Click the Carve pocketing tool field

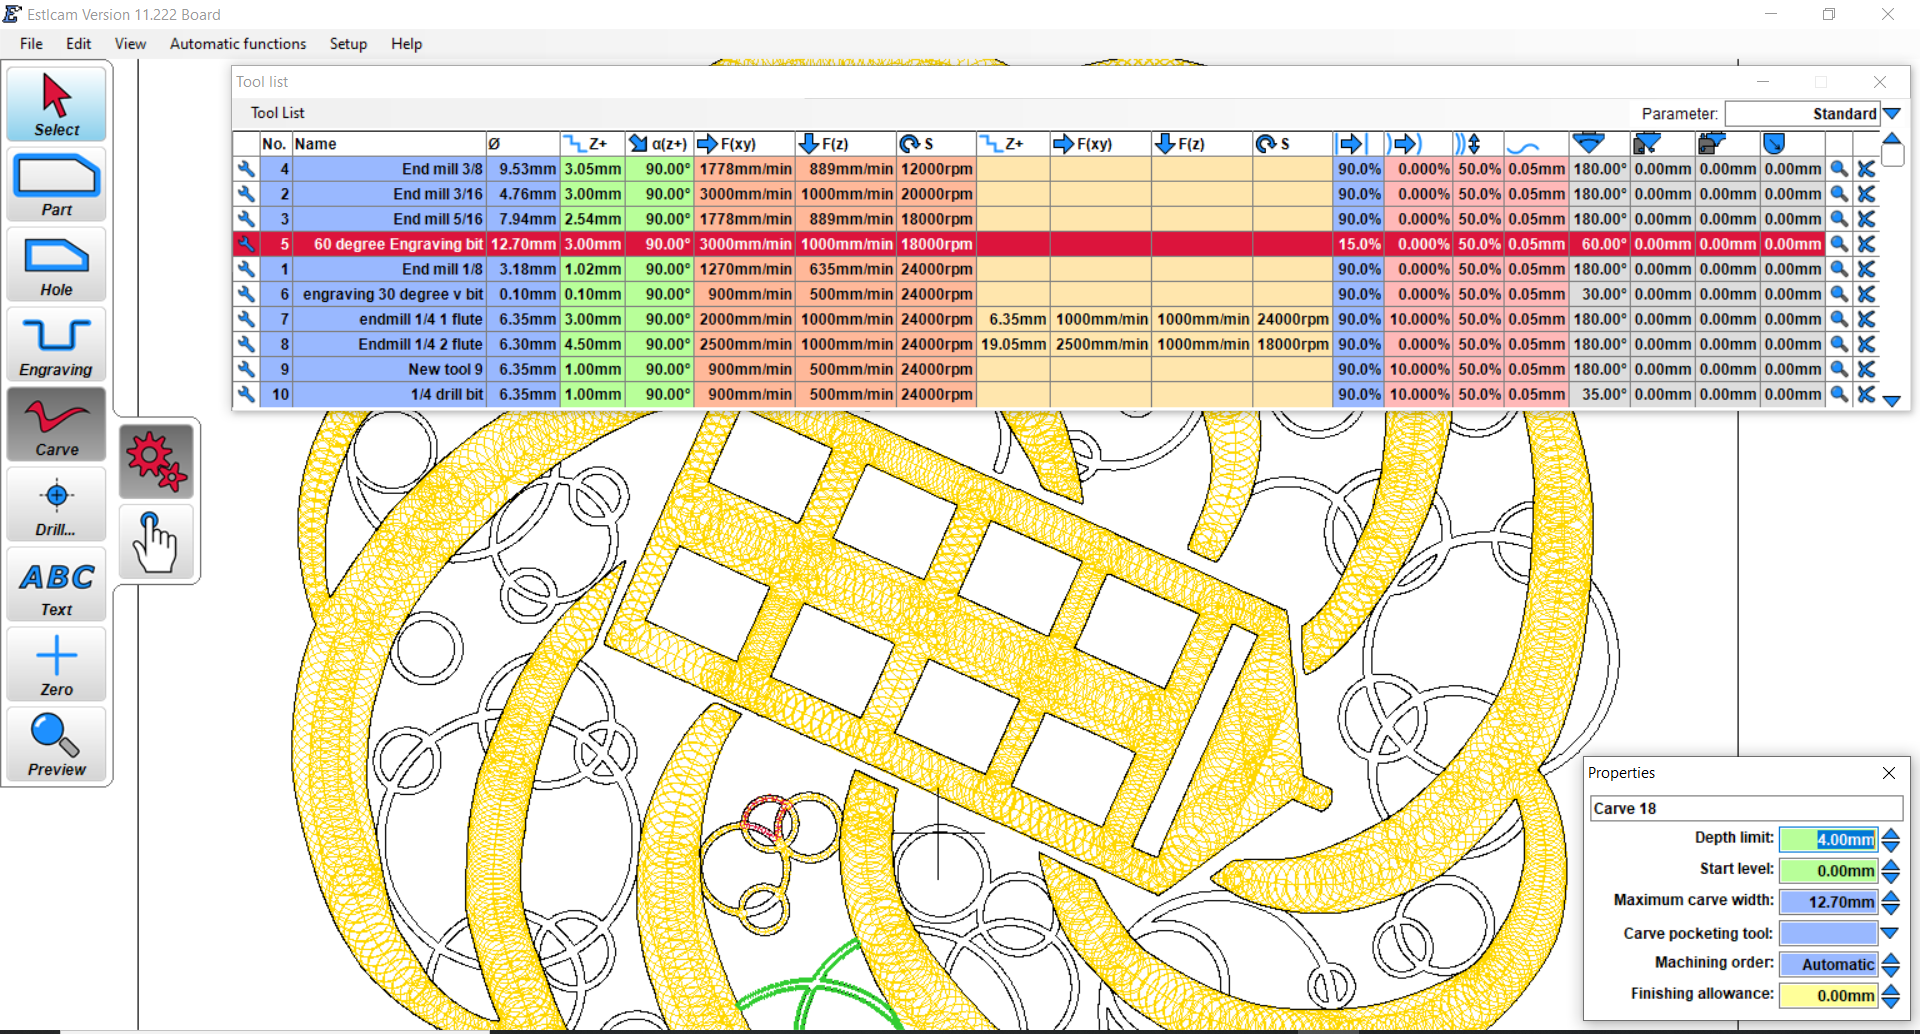[1828, 933]
